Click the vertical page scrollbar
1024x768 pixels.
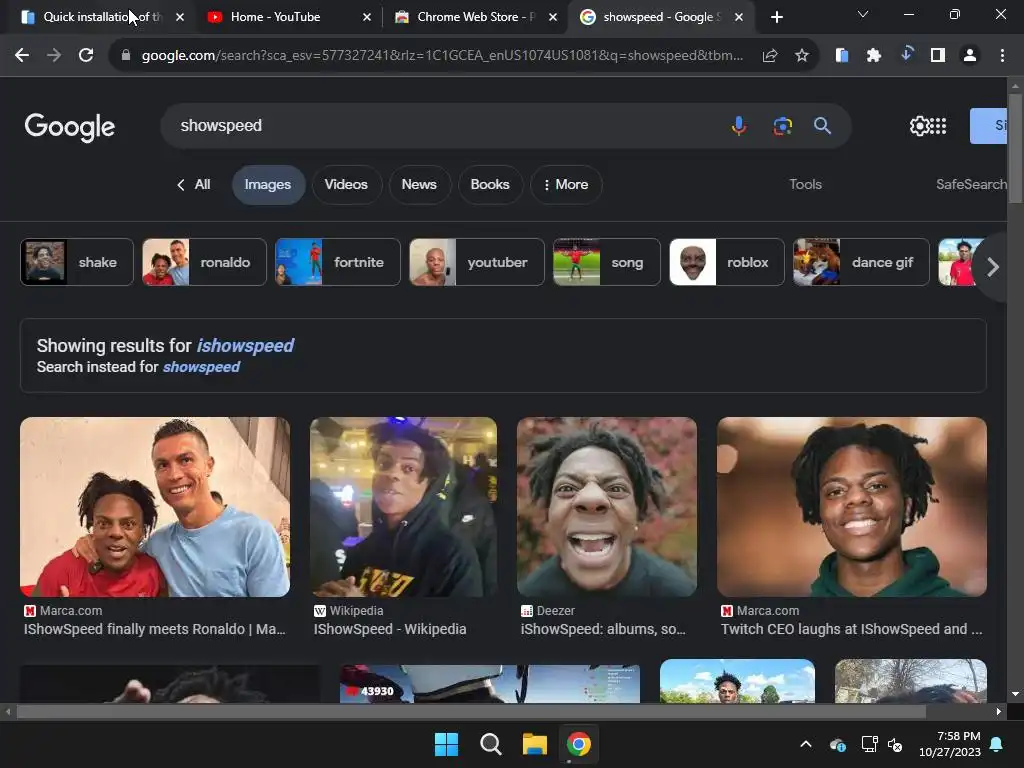coord(1015,150)
